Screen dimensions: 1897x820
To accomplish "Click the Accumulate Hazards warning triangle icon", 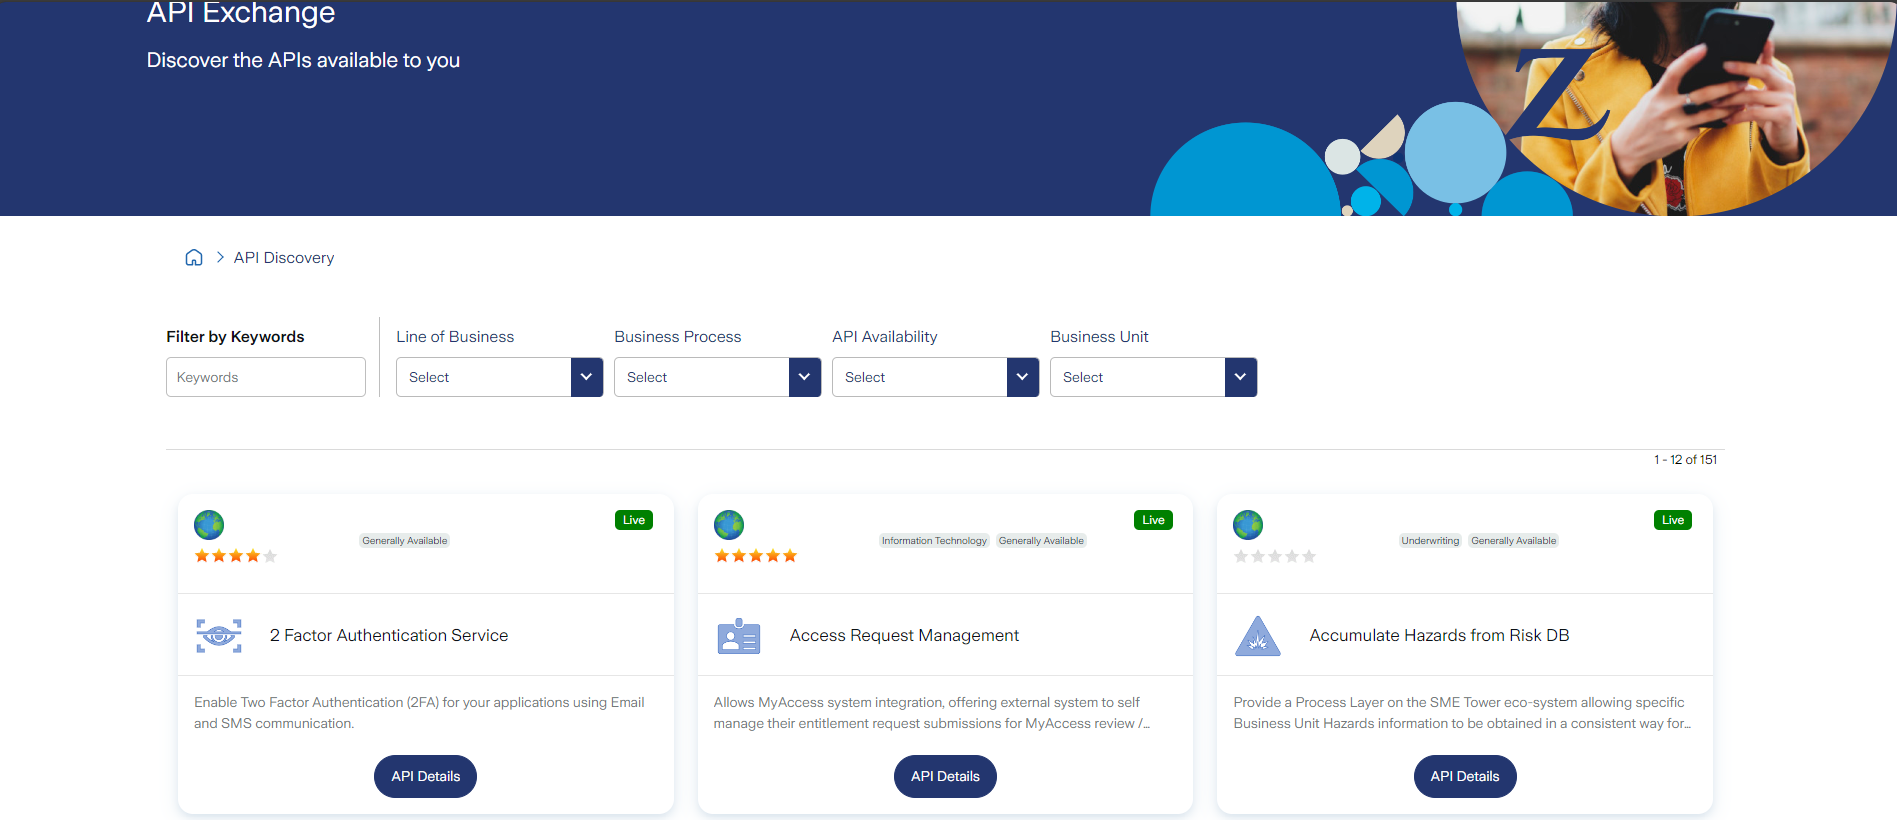I will [x=1258, y=636].
